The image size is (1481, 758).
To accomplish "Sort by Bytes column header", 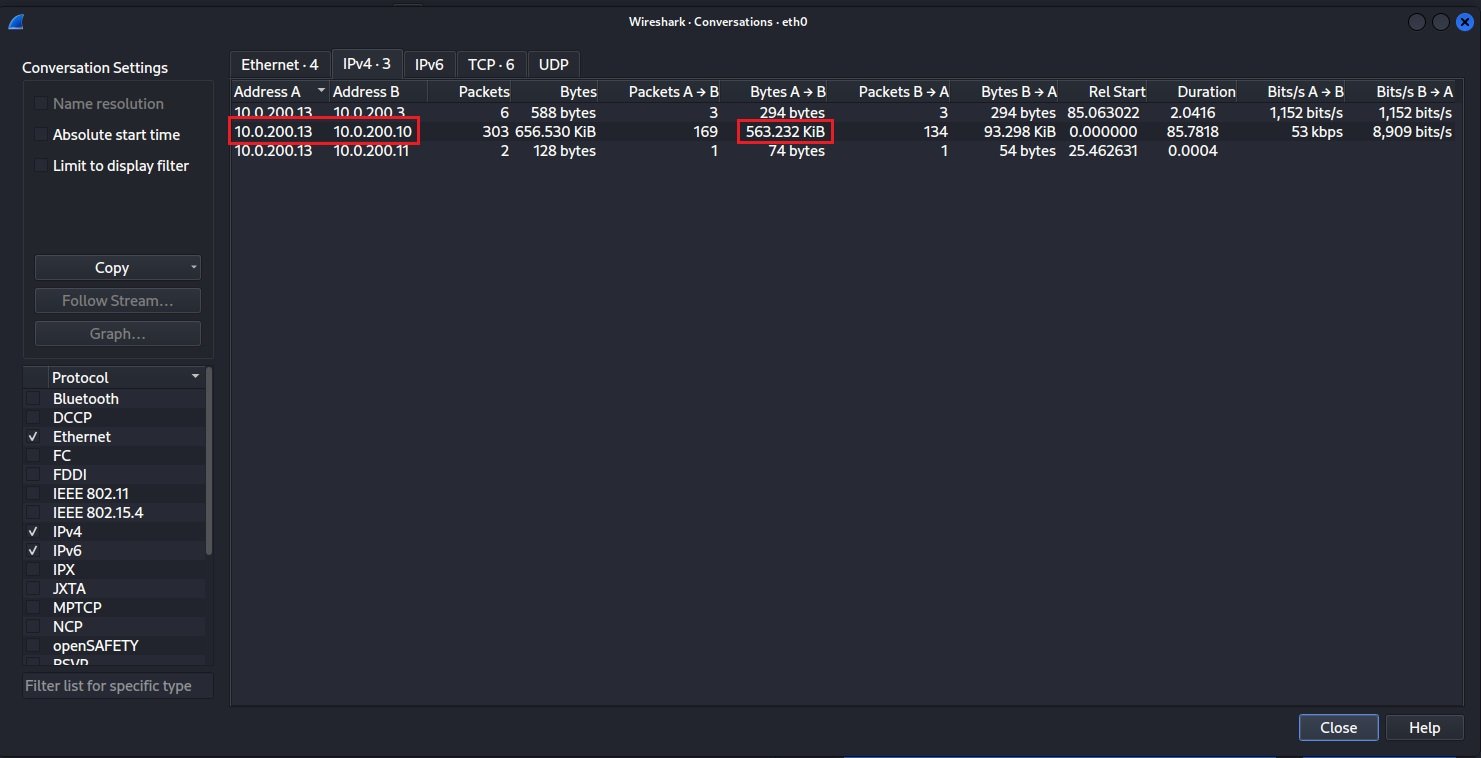I will [555, 91].
